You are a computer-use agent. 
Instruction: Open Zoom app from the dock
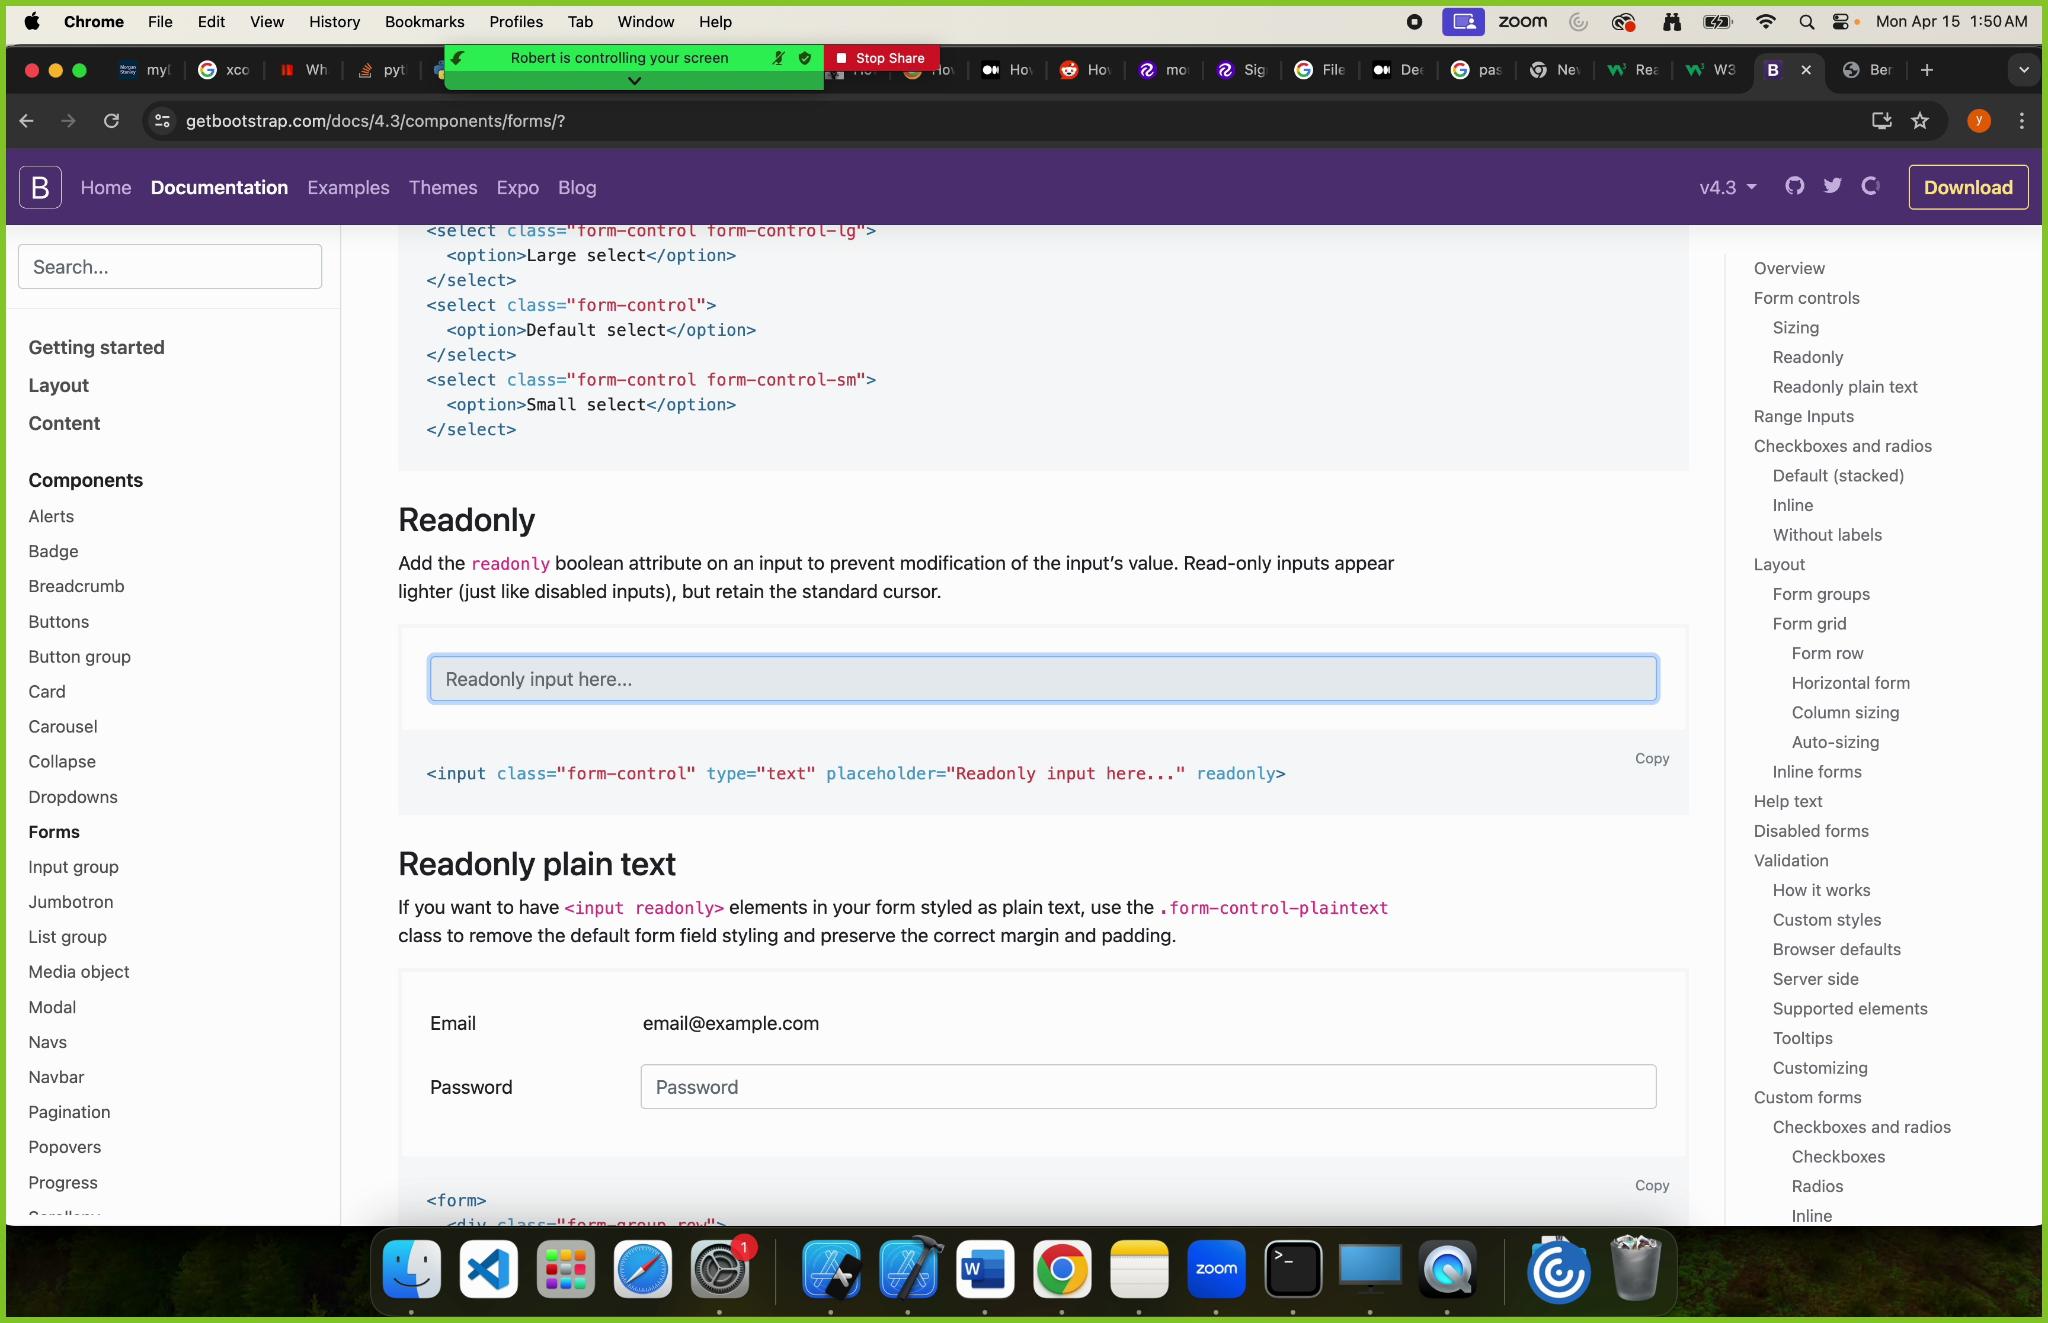coord(1217,1271)
